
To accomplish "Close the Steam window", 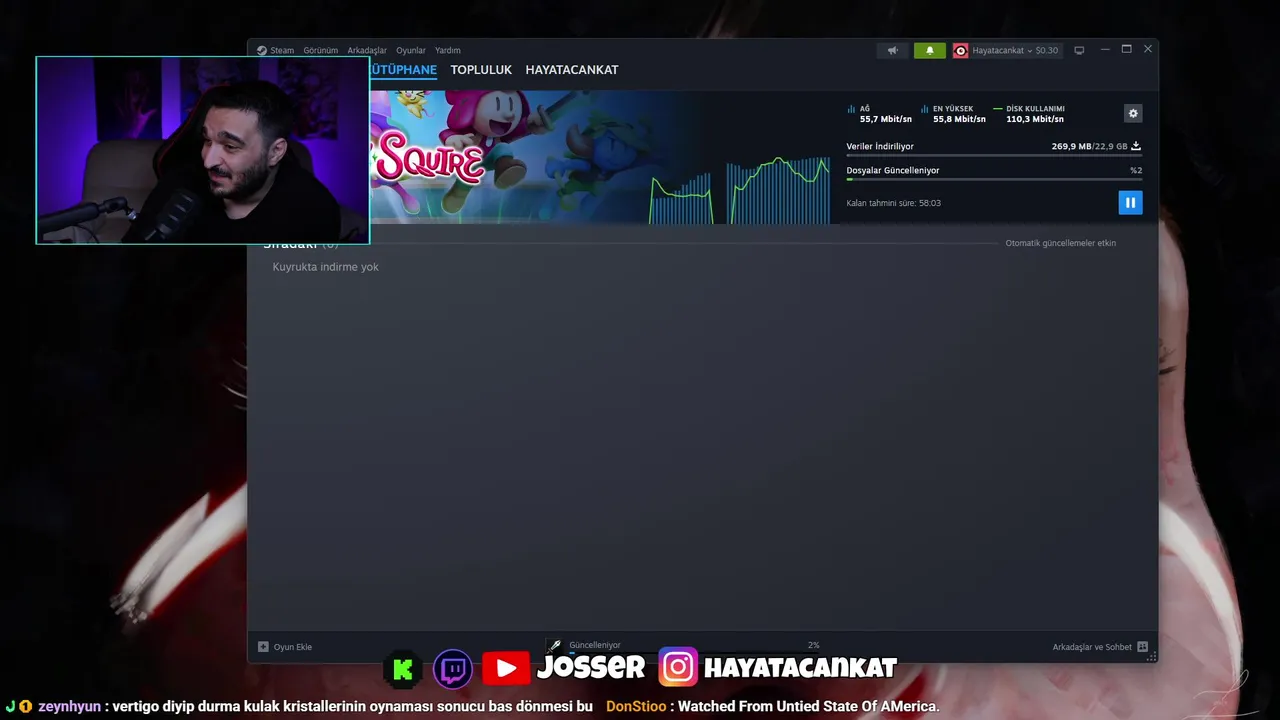I will pos(1148,49).
